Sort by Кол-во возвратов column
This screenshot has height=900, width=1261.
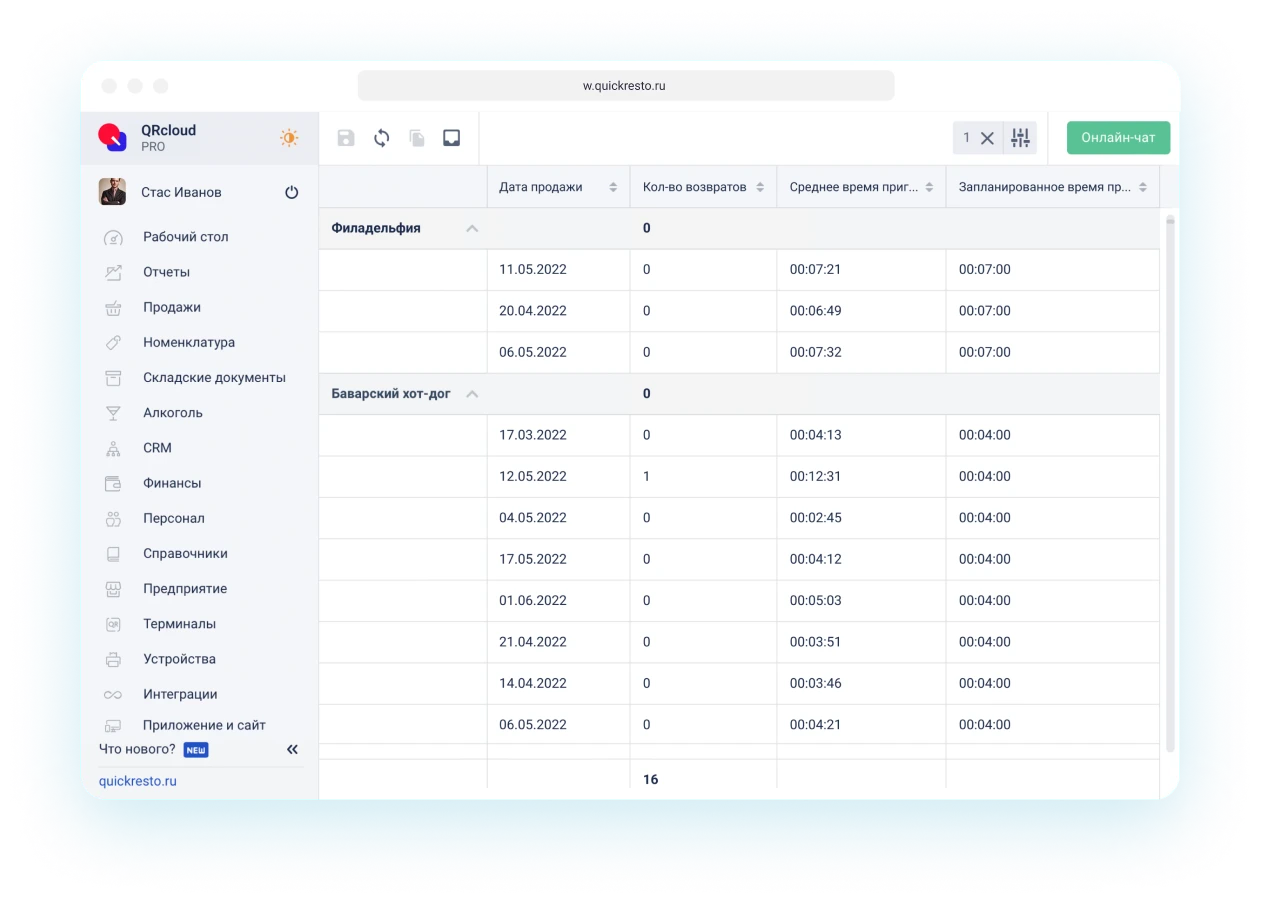760,187
